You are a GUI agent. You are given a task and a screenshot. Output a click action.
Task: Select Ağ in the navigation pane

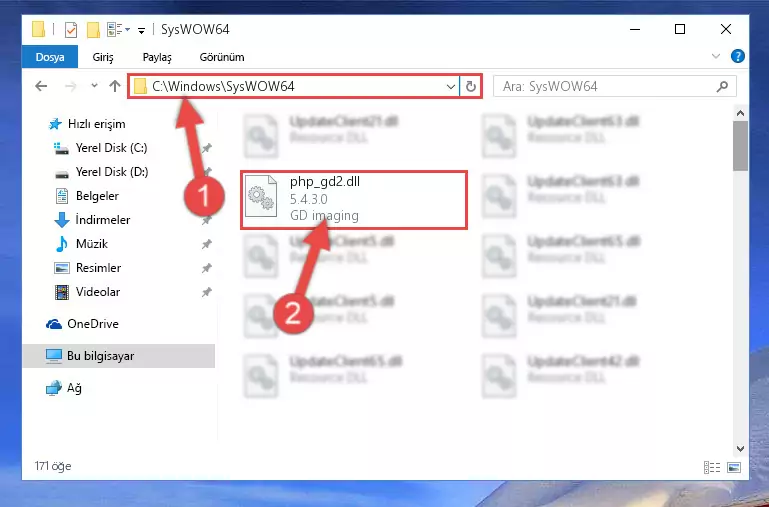point(74,388)
